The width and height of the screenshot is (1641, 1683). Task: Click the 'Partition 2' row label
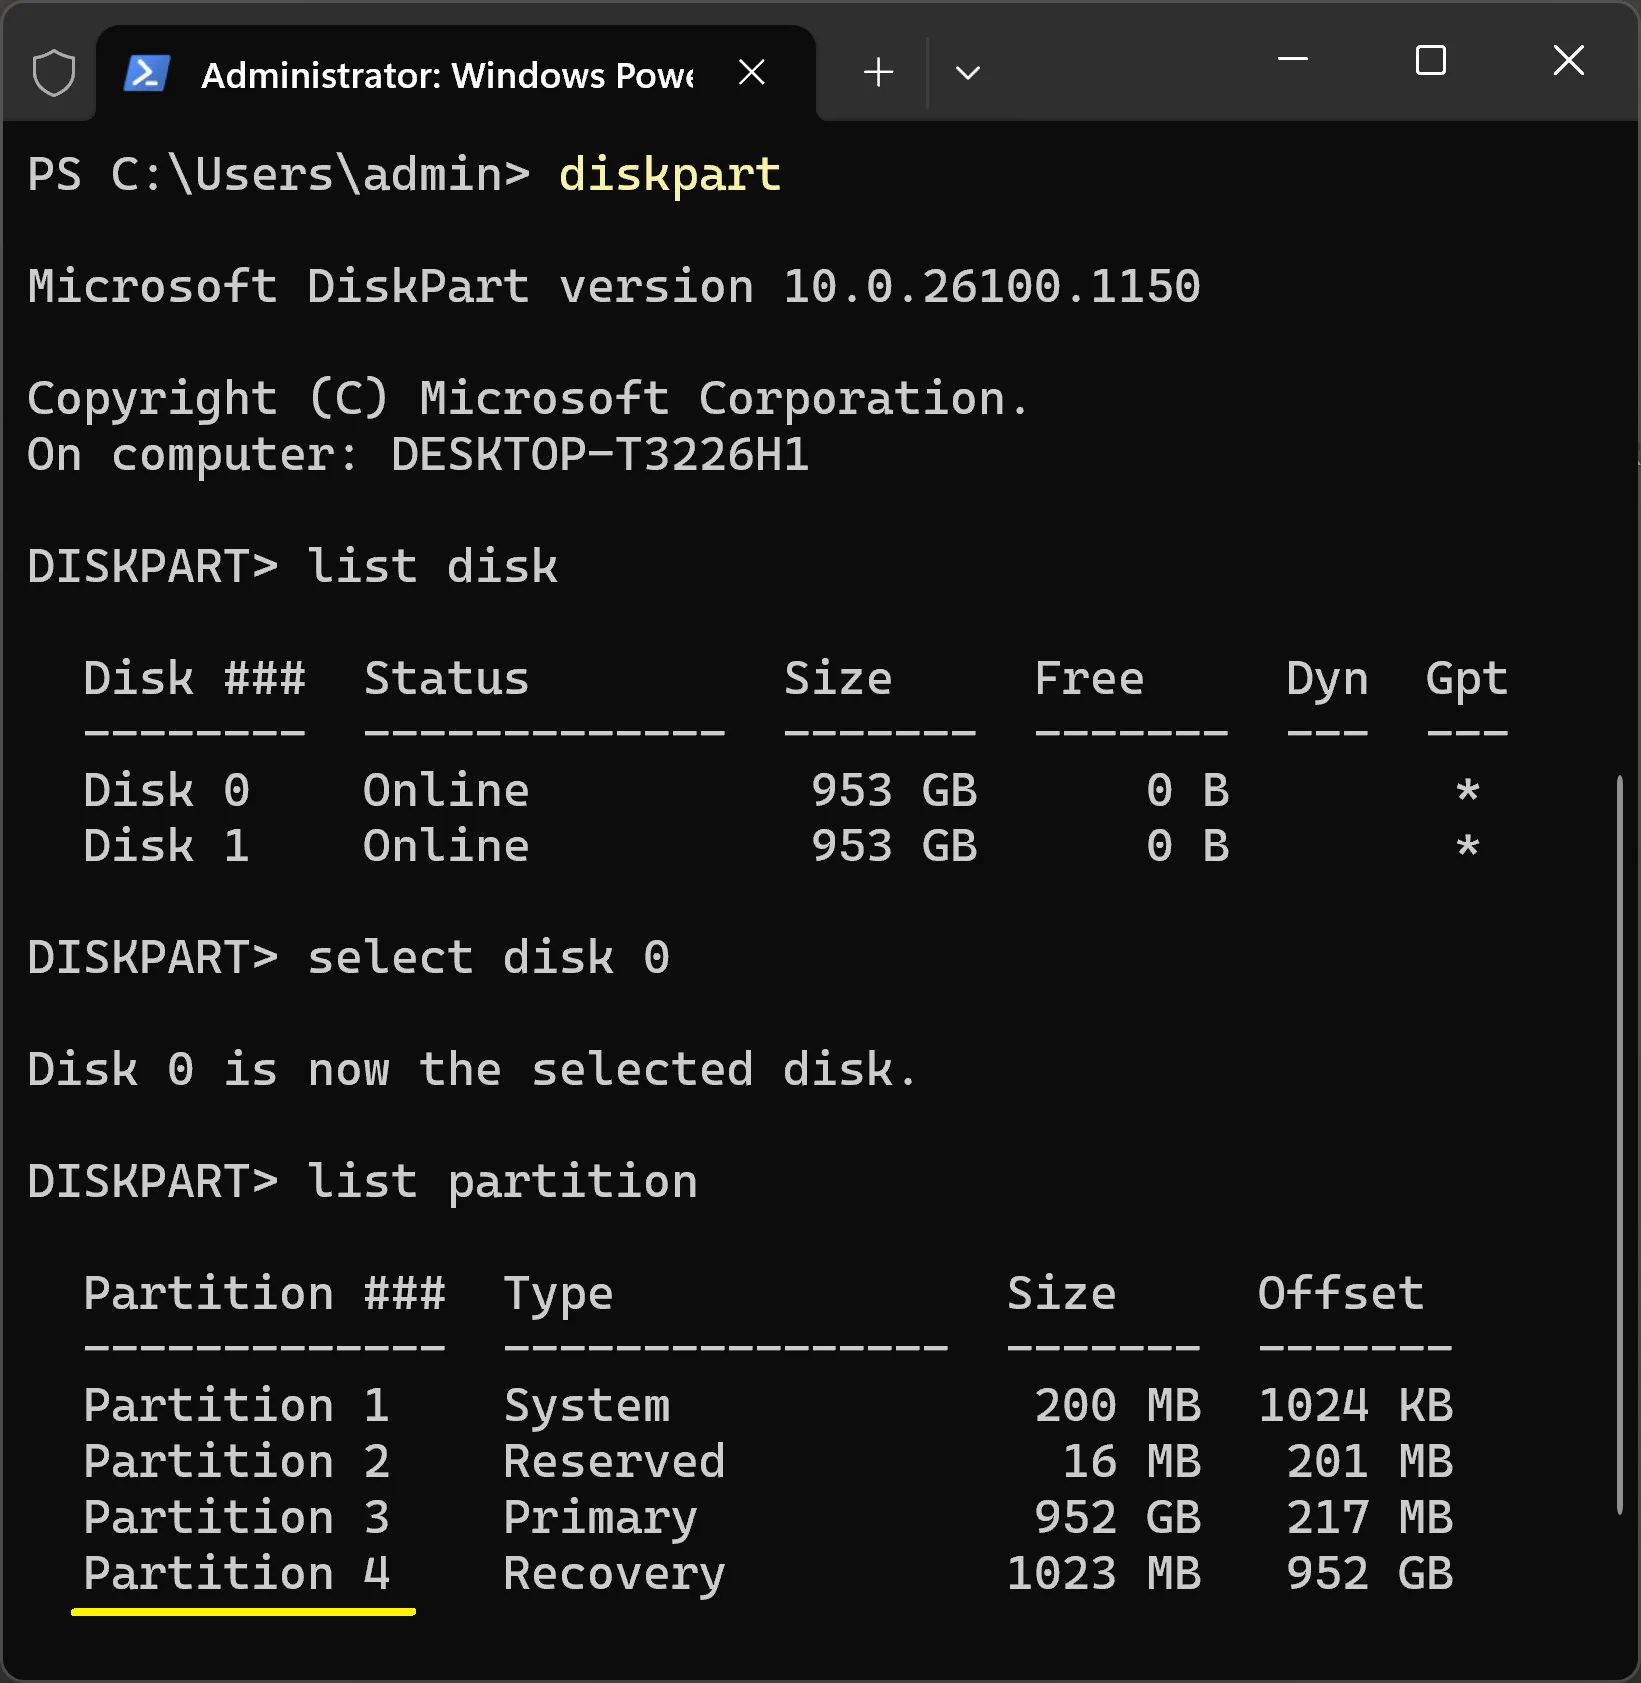(236, 1462)
